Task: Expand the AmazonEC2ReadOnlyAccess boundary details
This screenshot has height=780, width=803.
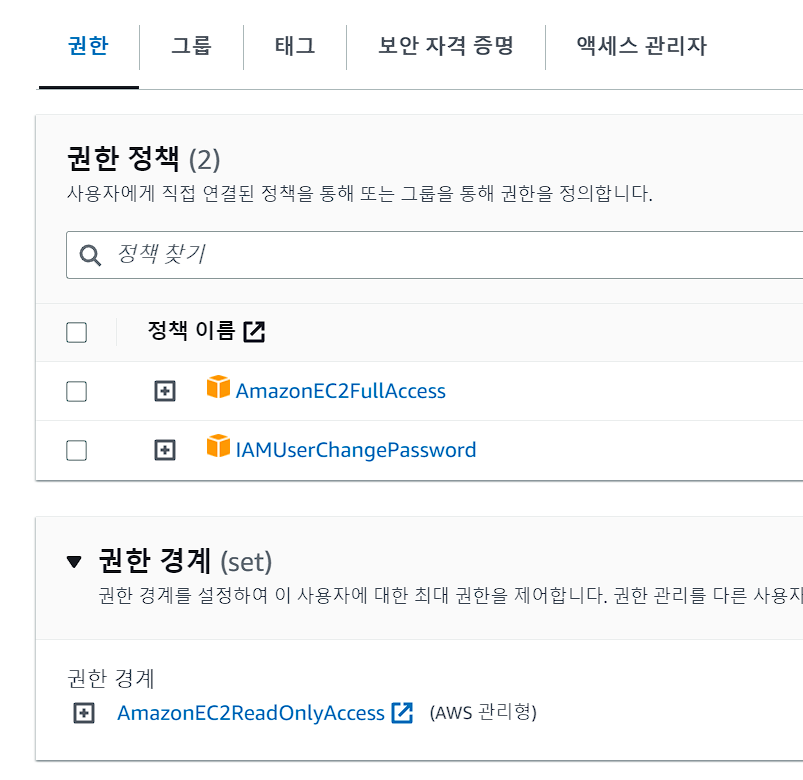Action: (84, 713)
